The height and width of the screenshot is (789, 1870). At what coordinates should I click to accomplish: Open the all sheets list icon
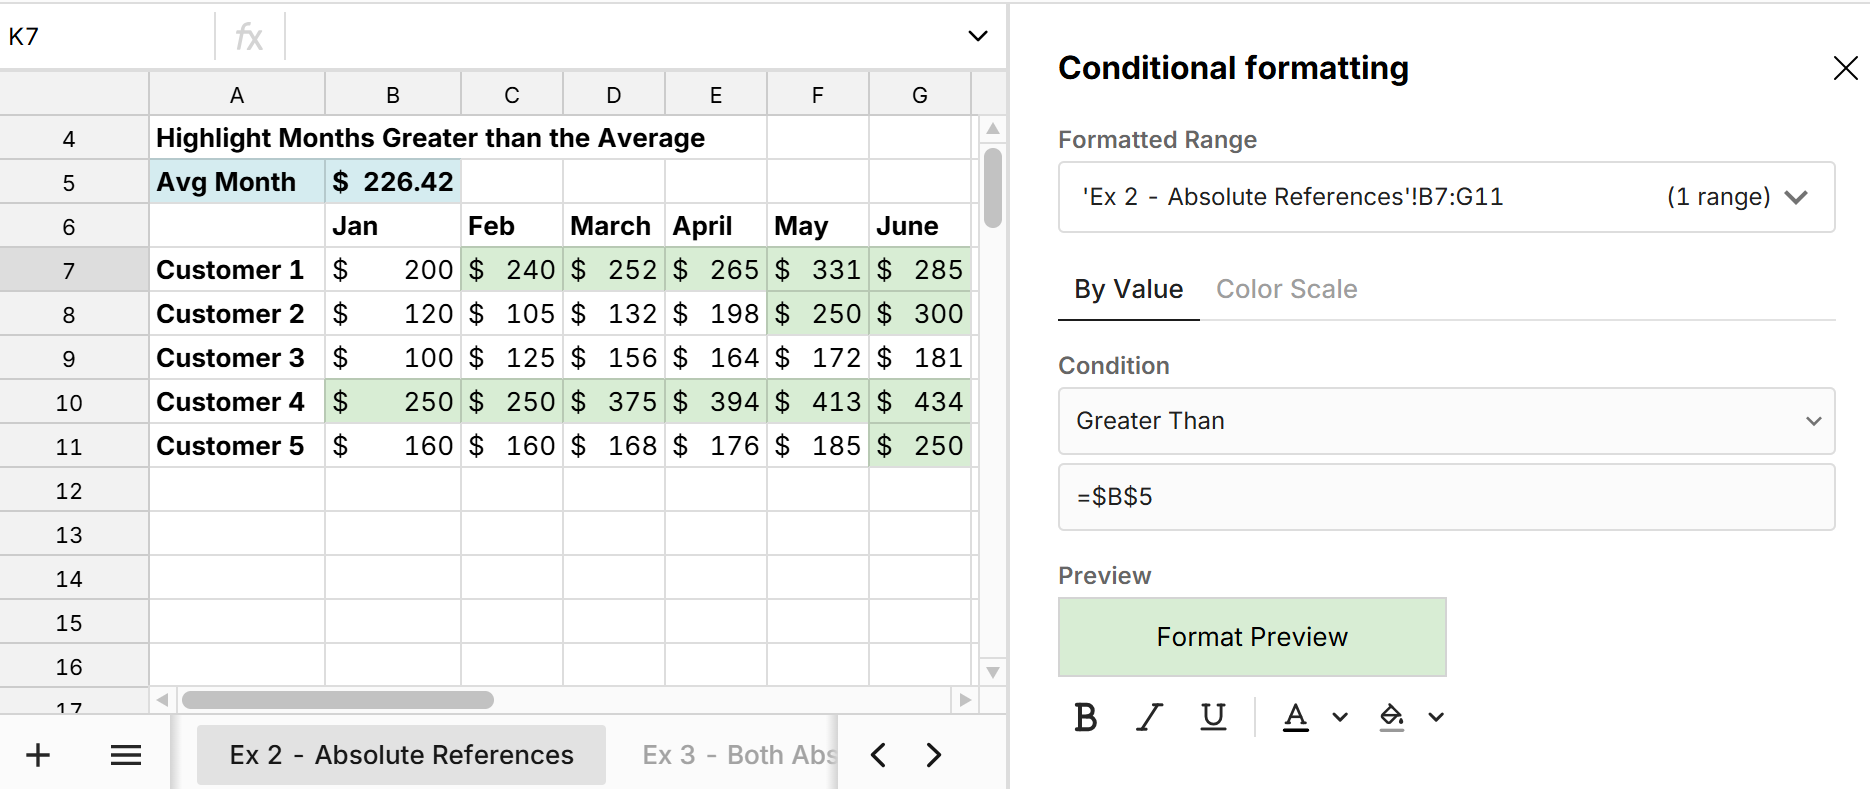[x=126, y=755]
